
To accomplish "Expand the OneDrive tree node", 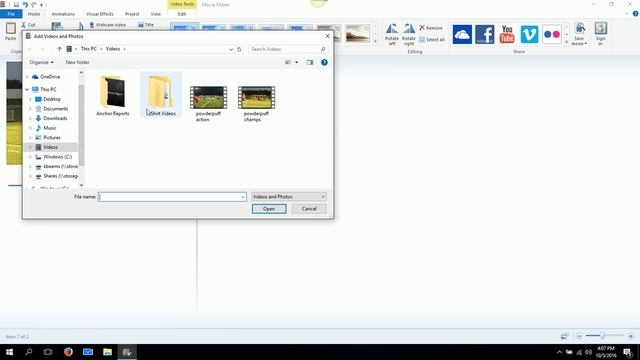I will pos(27,77).
